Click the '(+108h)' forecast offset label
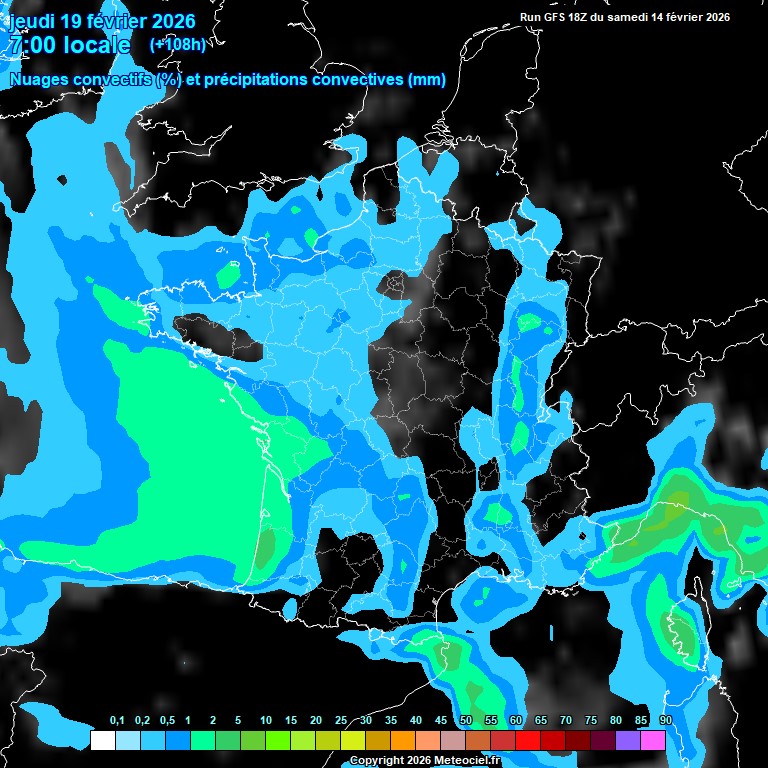 [x=177, y=44]
